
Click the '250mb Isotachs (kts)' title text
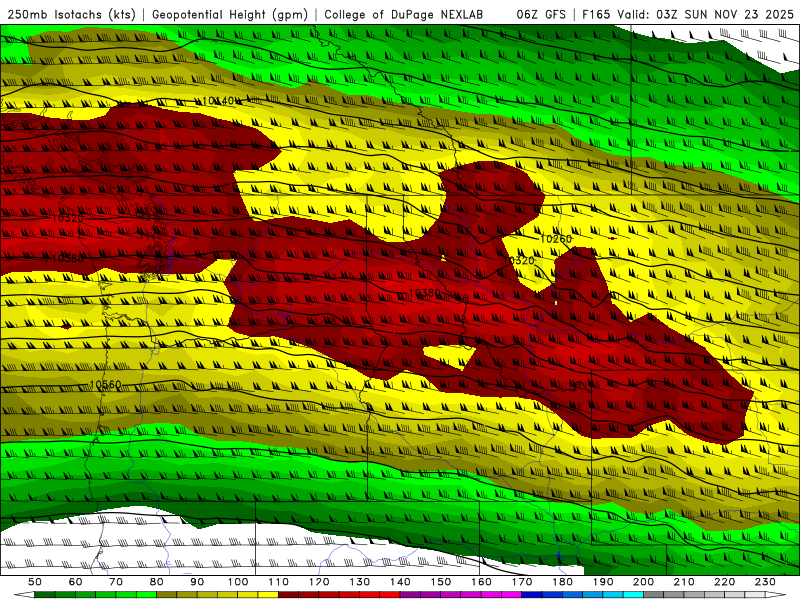tap(71, 14)
